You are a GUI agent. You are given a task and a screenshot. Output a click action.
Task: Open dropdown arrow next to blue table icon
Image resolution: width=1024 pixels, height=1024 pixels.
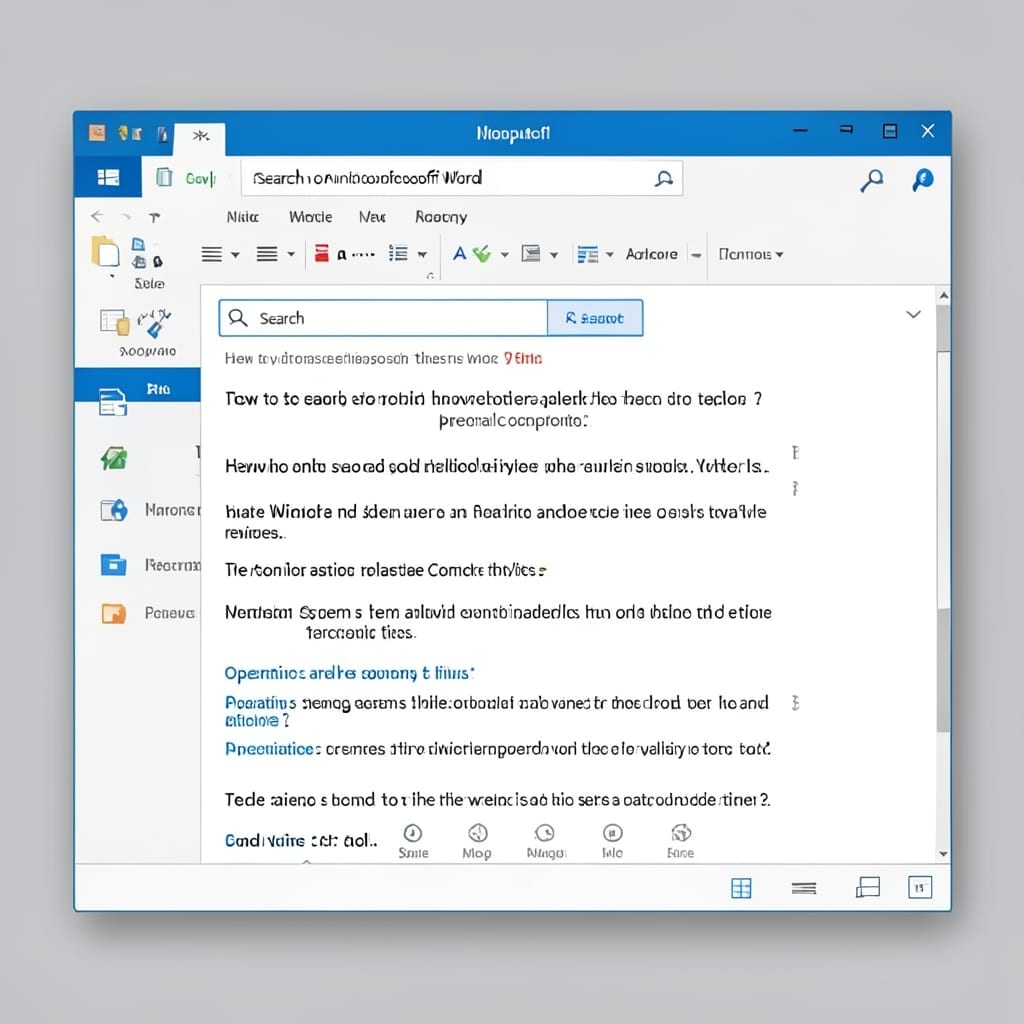click(x=609, y=255)
